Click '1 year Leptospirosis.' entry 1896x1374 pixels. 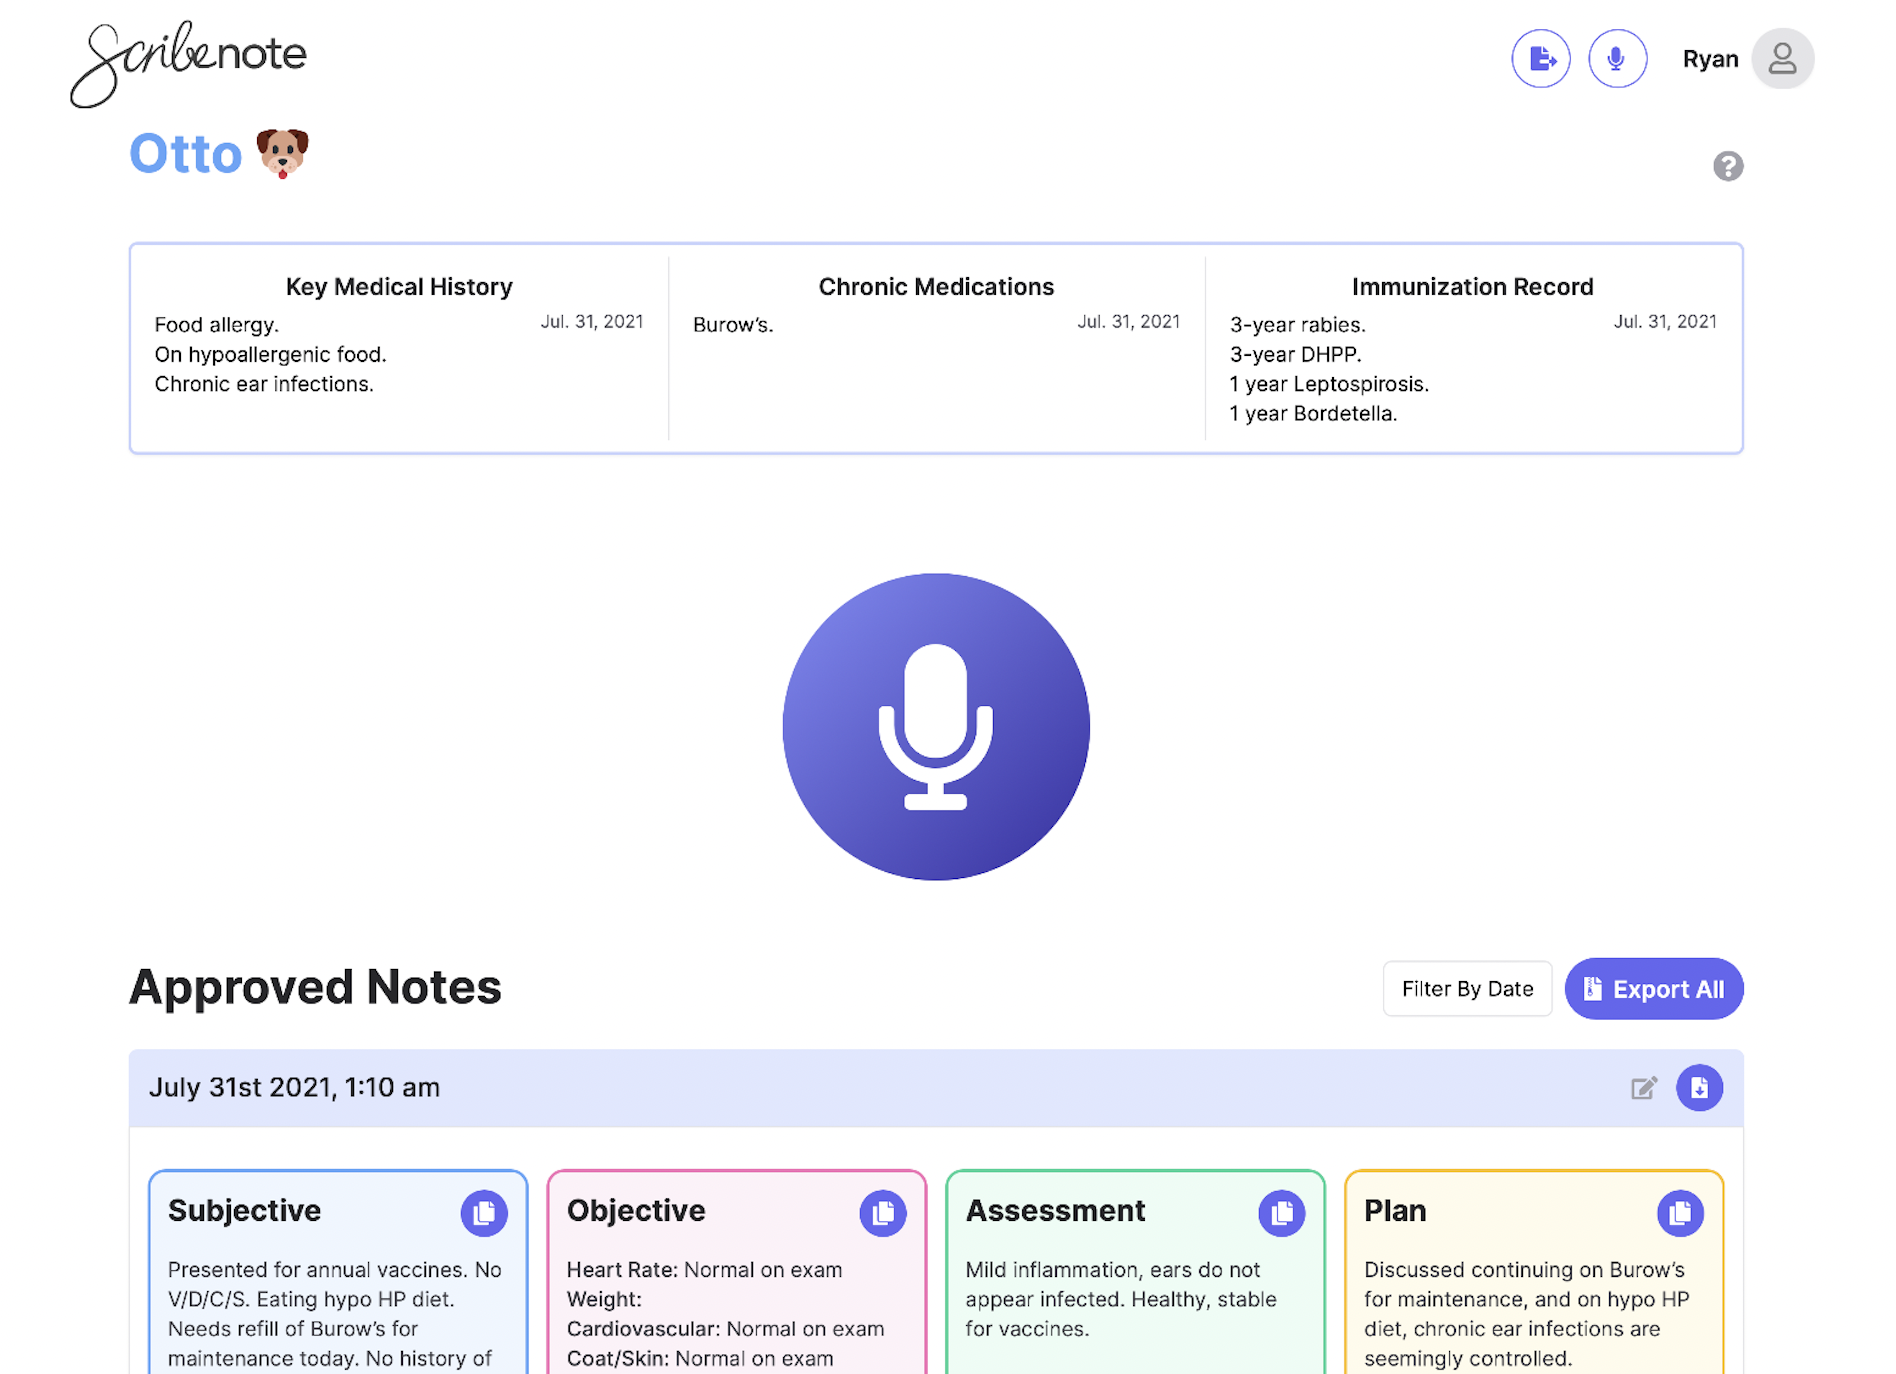1329,384
